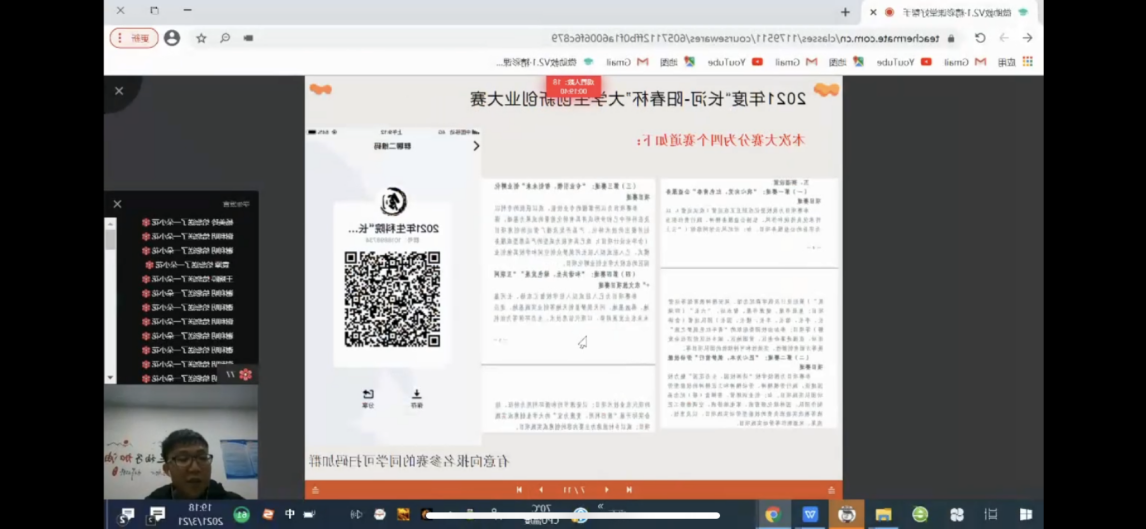Open the highlighted camera app on taskbar

[x=847, y=514]
